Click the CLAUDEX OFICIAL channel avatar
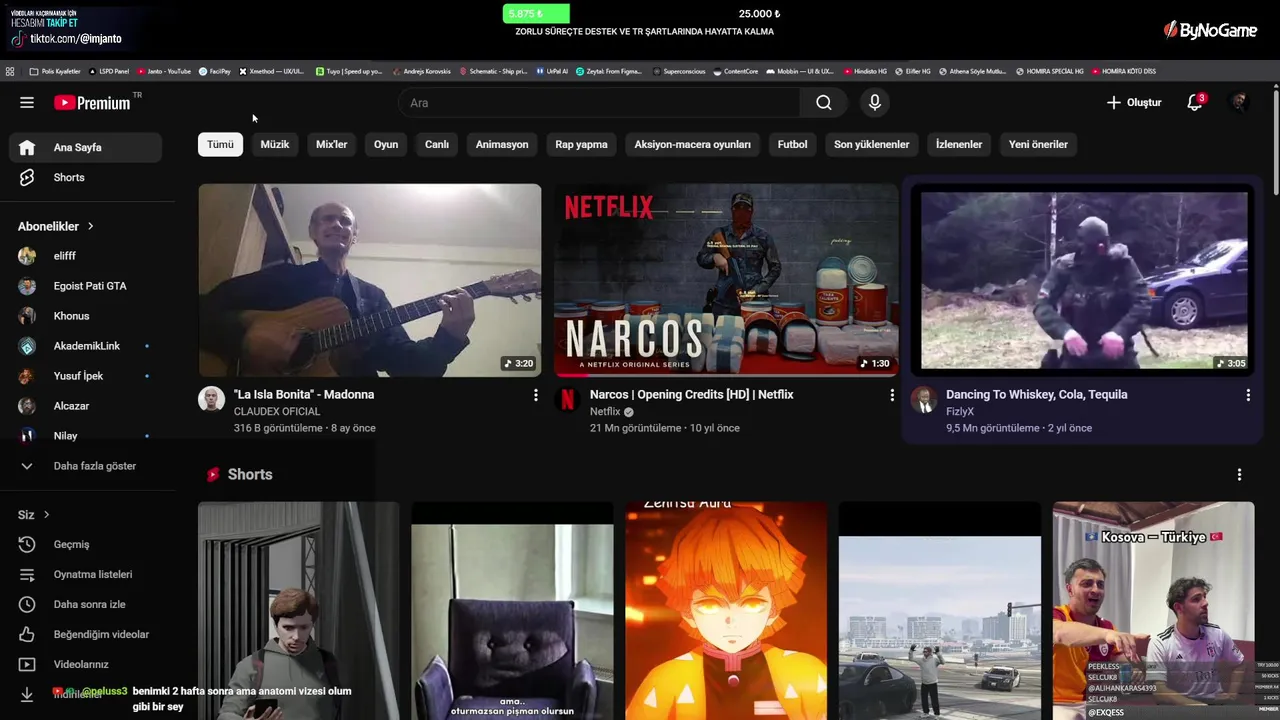The height and width of the screenshot is (720, 1280). point(211,400)
